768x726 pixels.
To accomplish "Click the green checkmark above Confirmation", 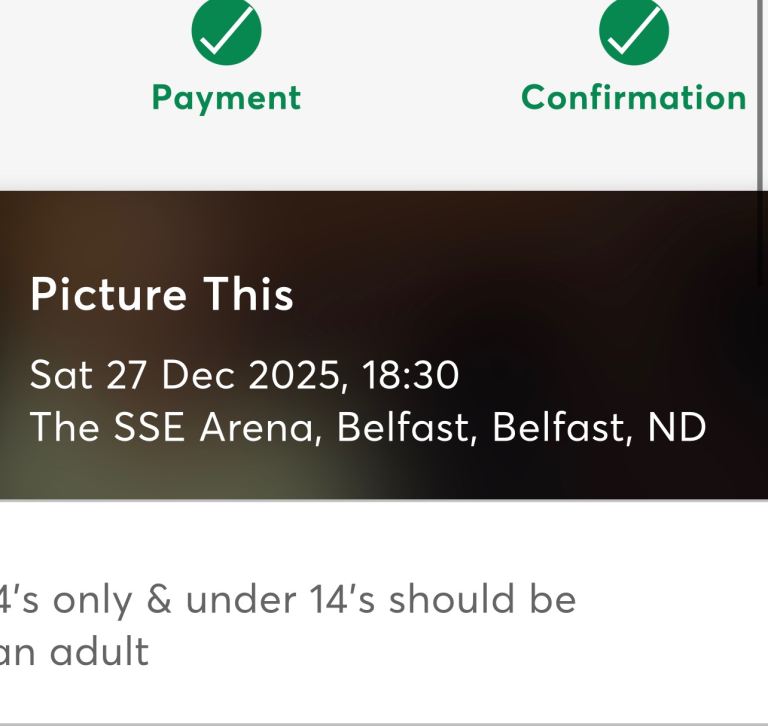I will pos(634,31).
